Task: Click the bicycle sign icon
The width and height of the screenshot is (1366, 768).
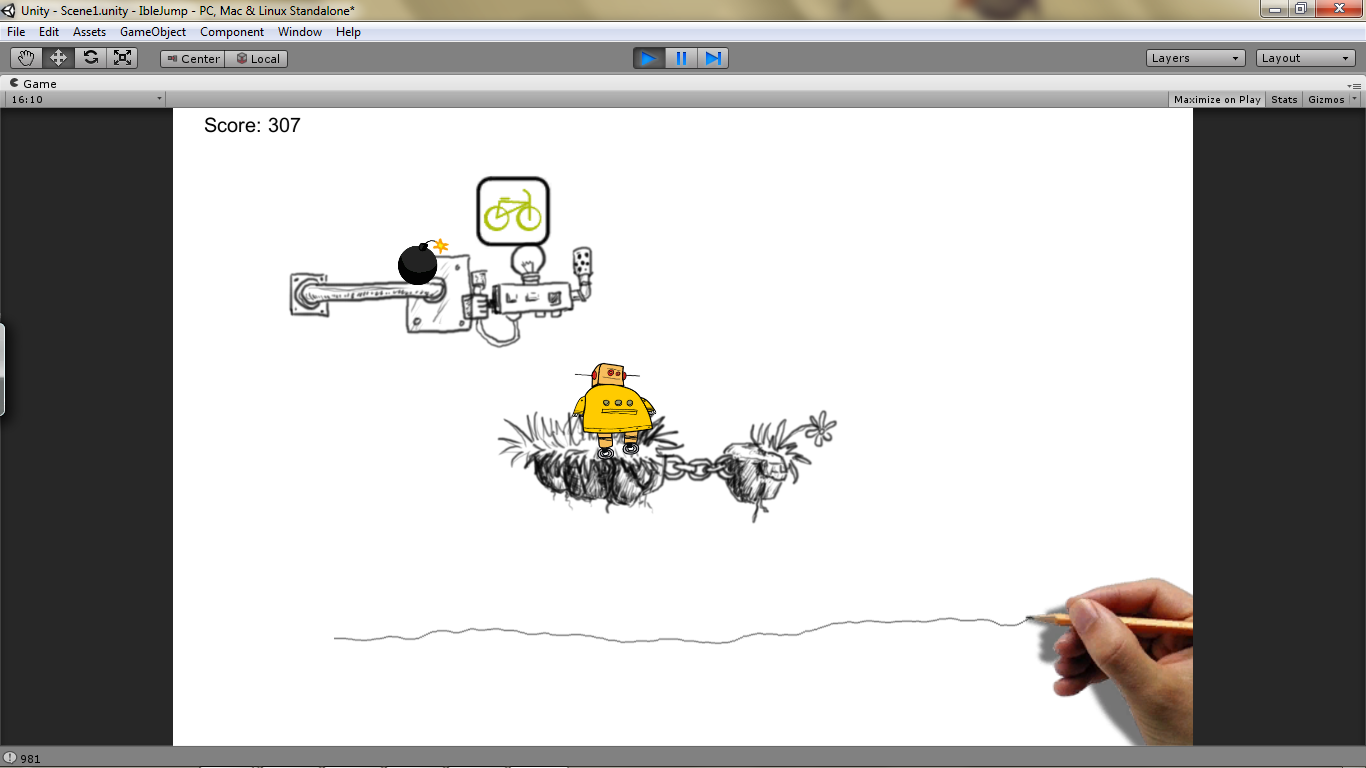Action: pyautogui.click(x=513, y=212)
